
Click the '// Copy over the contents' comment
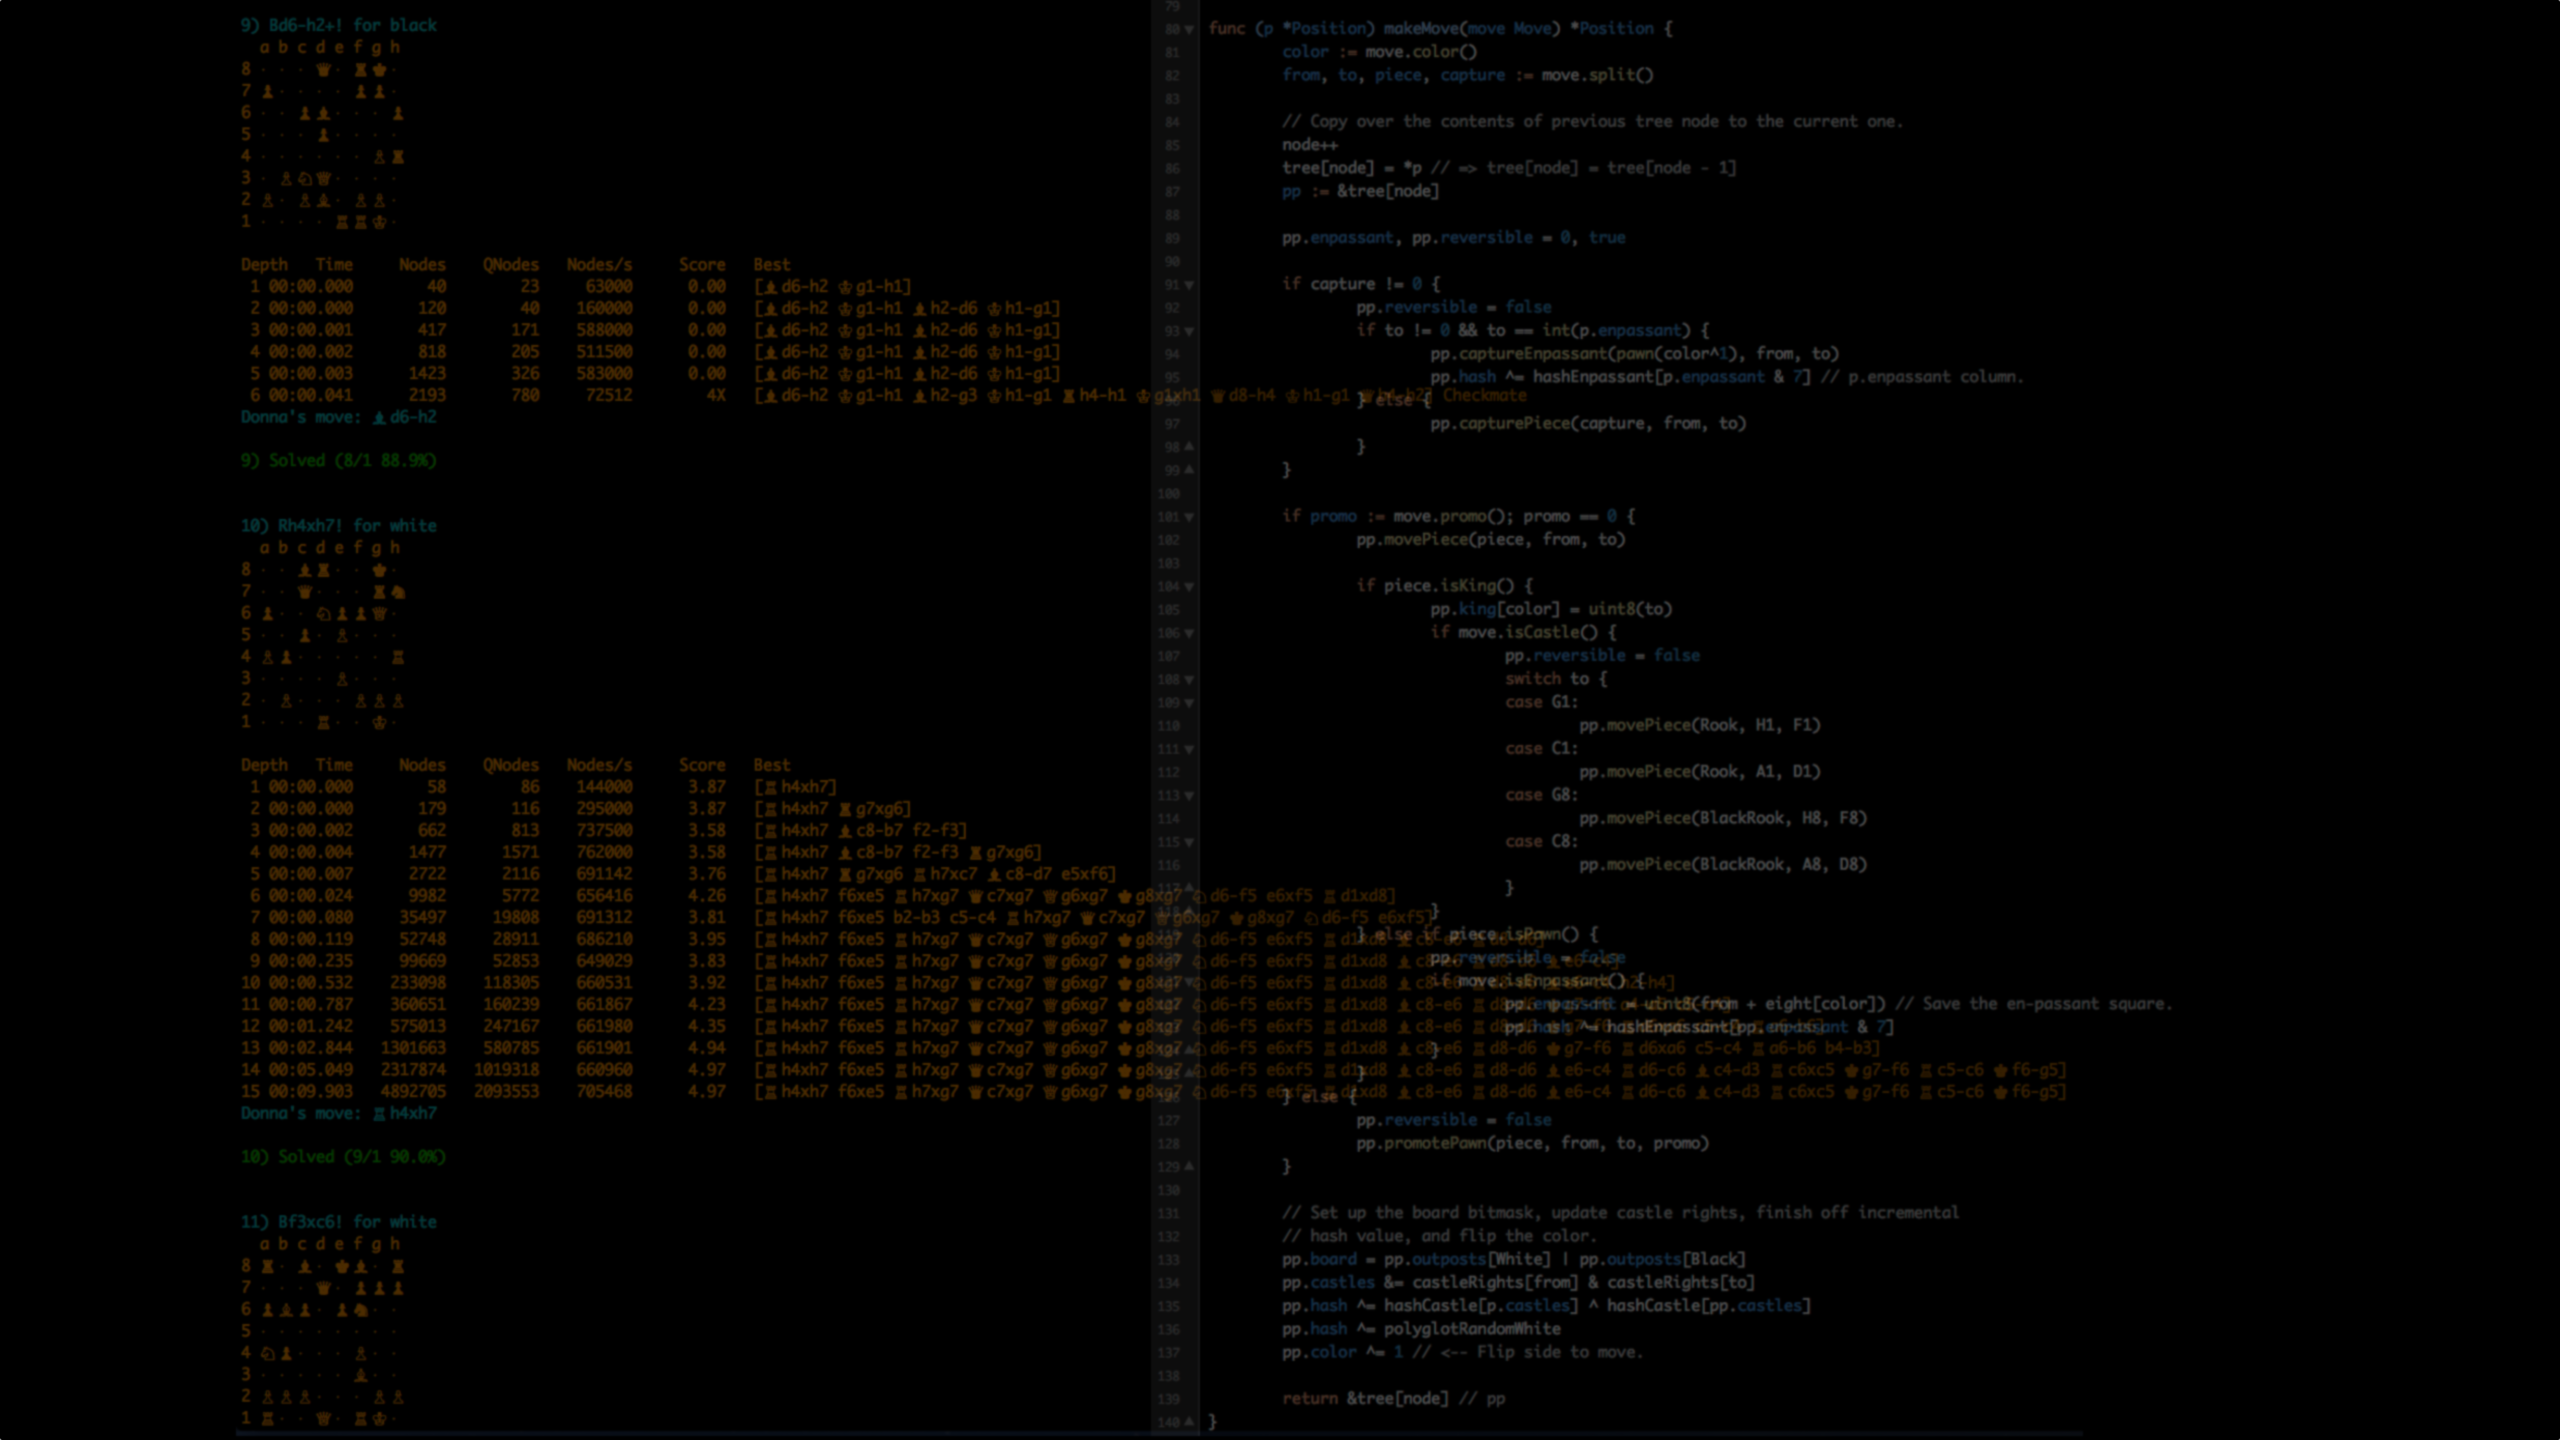tap(1592, 121)
